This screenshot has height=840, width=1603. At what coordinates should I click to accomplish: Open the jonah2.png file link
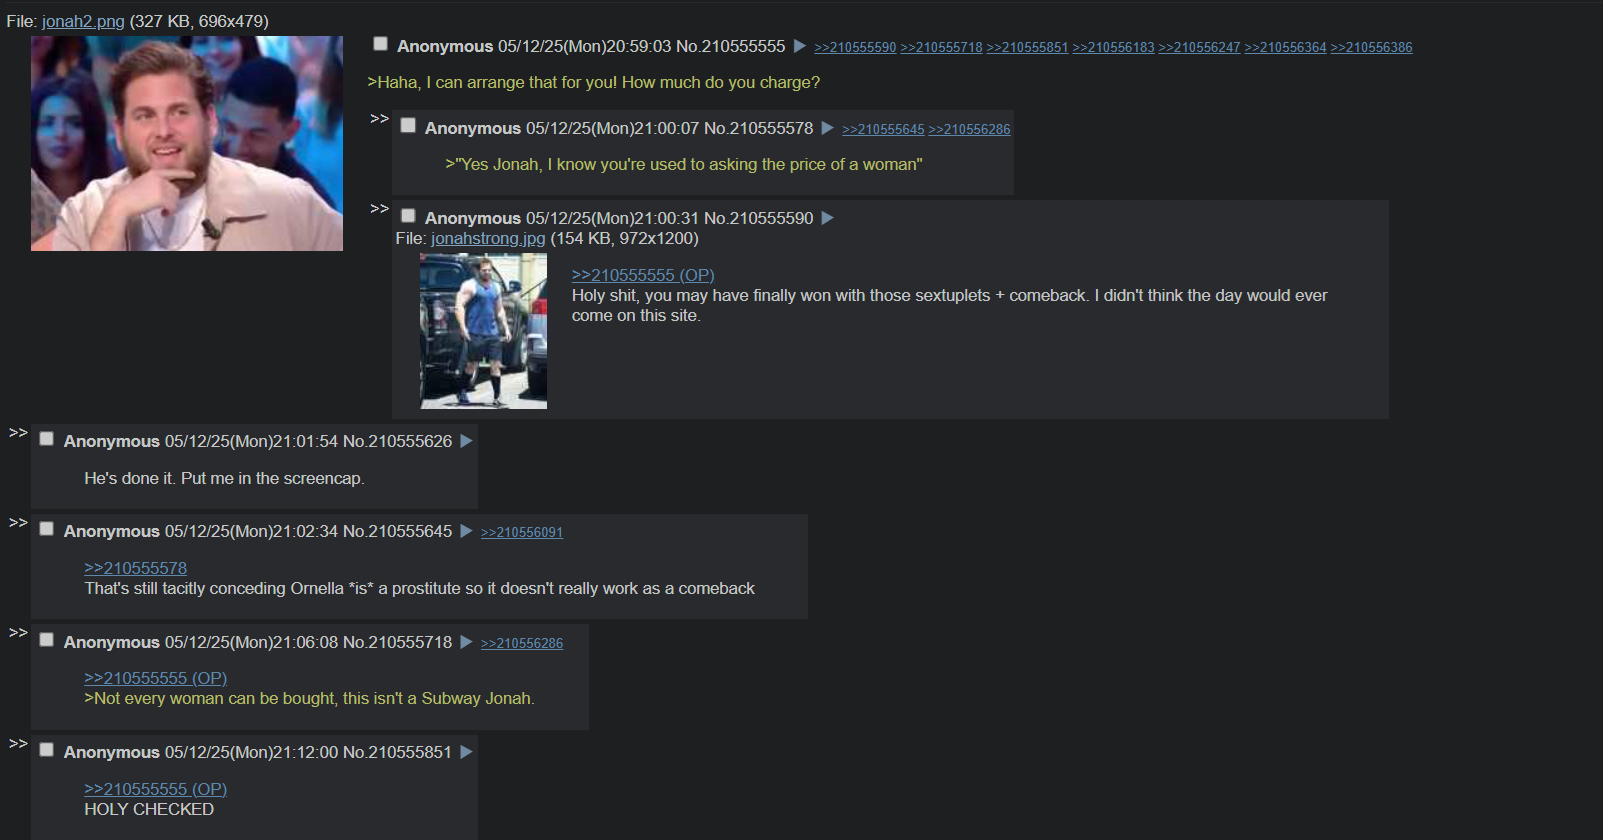pos(83,21)
